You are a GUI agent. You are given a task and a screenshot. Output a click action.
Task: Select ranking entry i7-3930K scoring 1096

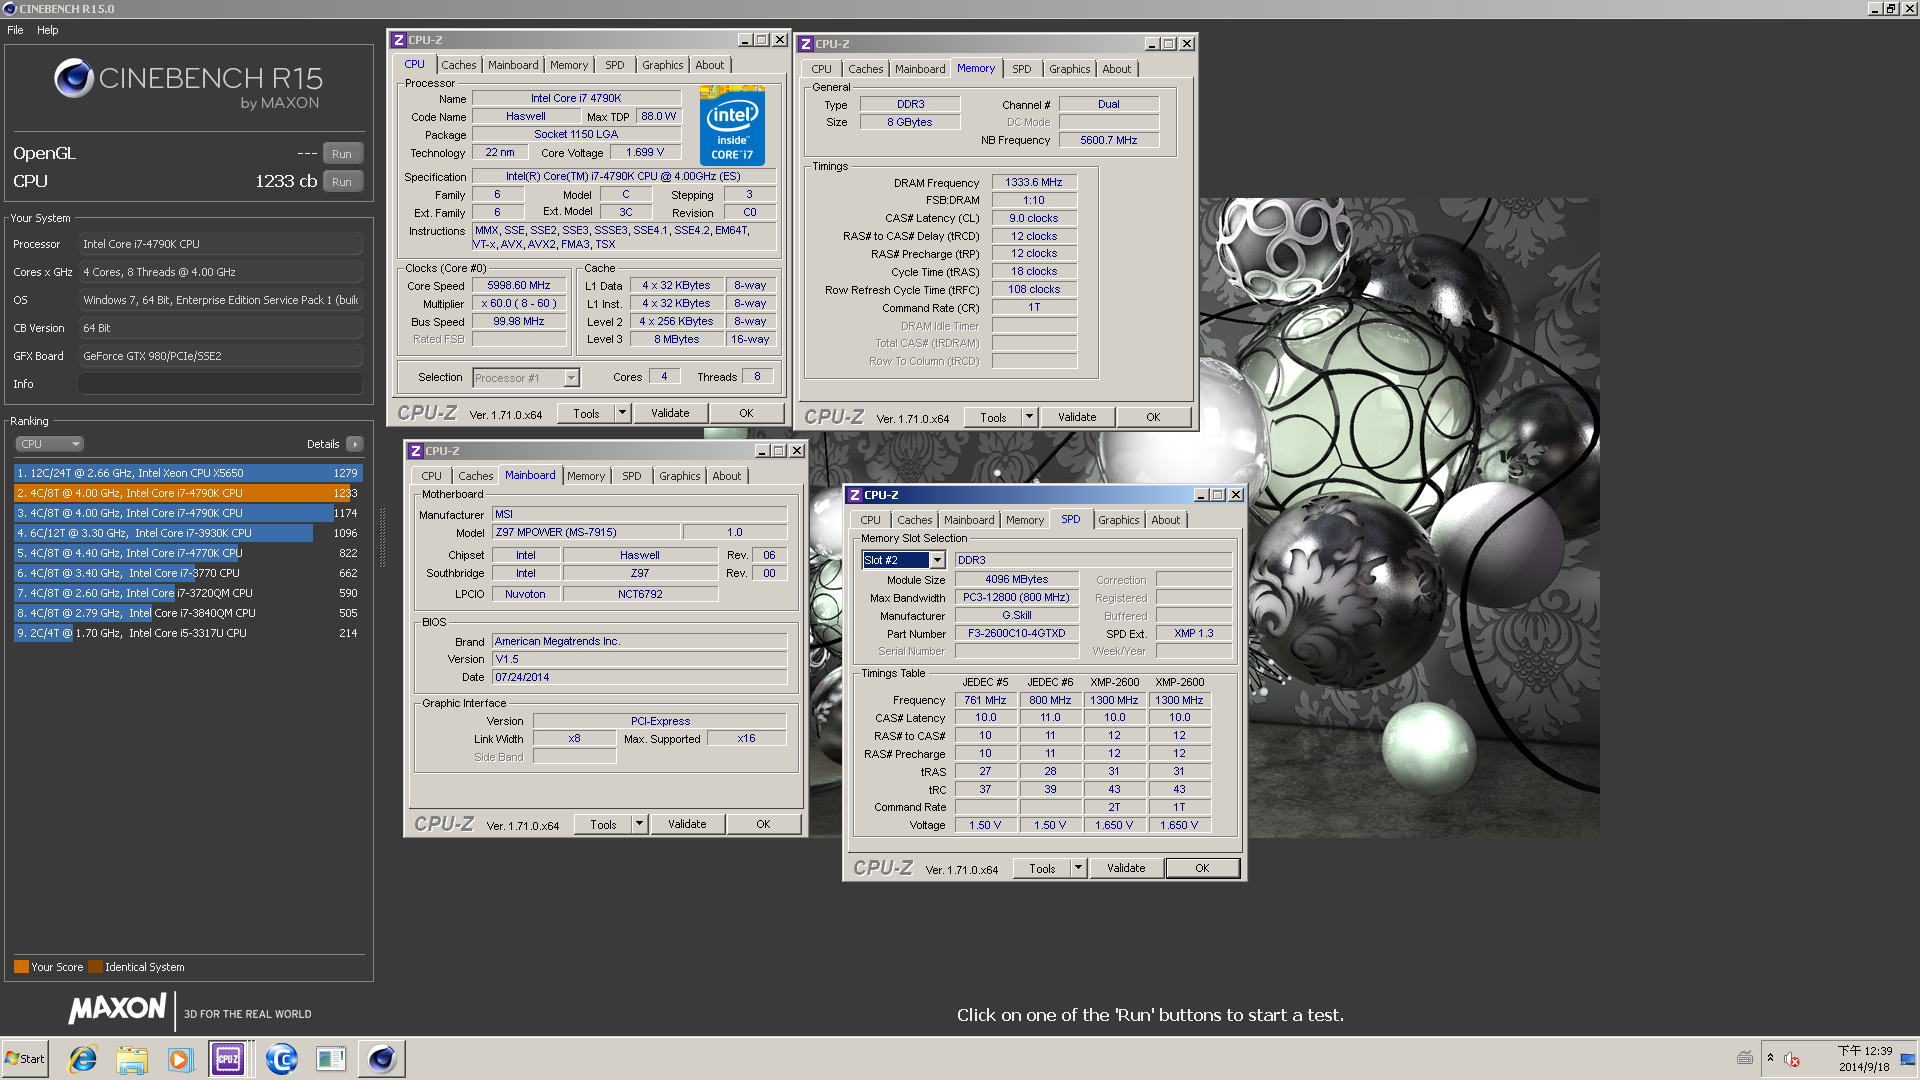pos(188,533)
